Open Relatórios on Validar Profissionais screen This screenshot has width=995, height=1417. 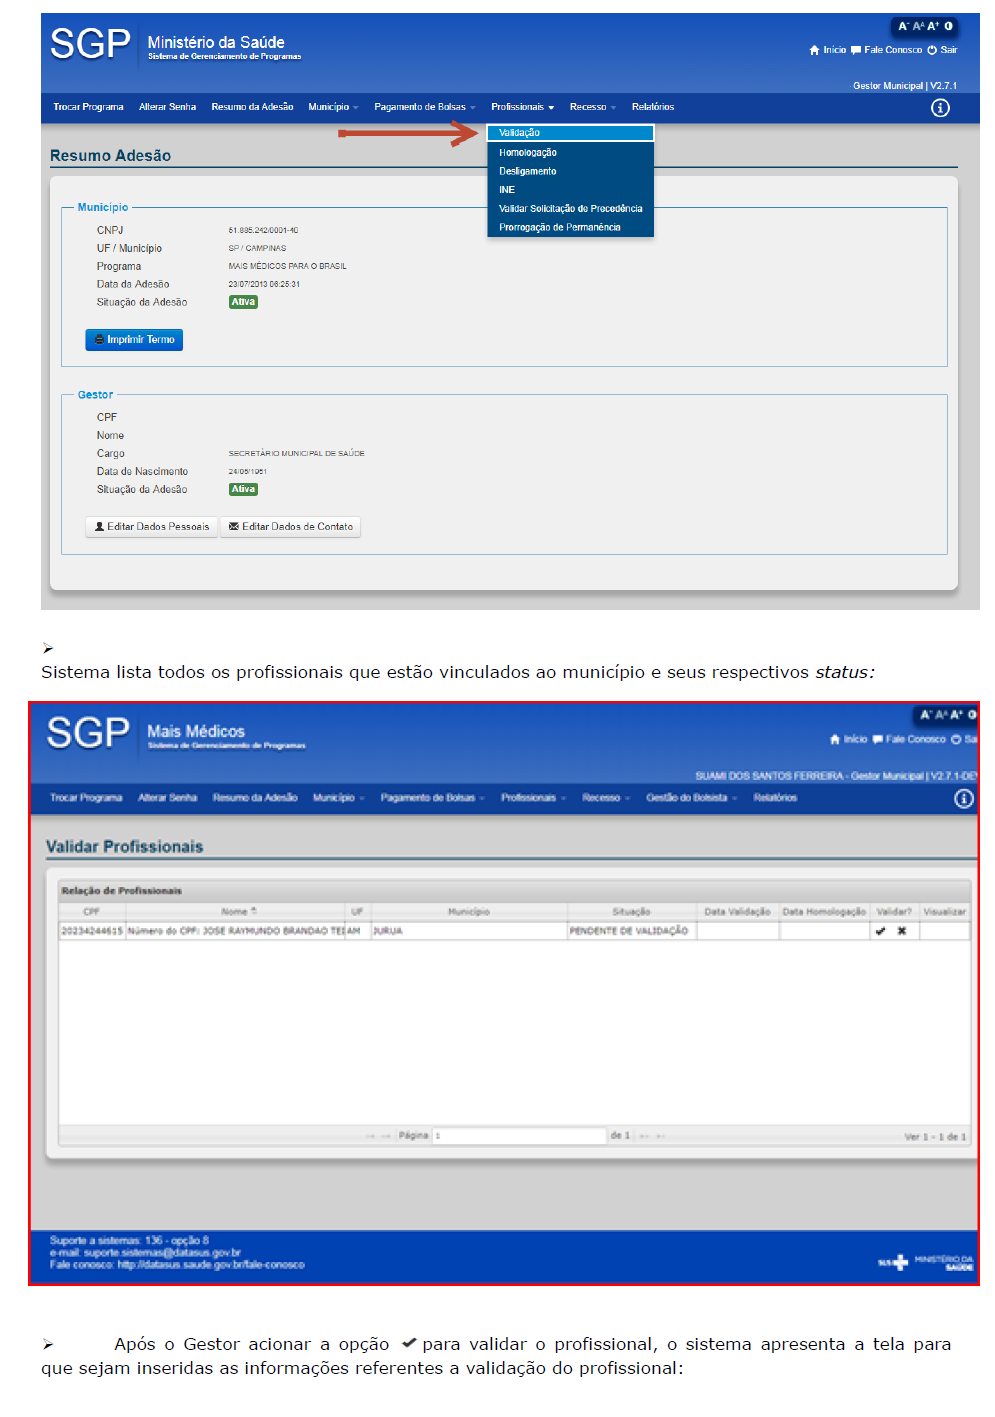[775, 798]
